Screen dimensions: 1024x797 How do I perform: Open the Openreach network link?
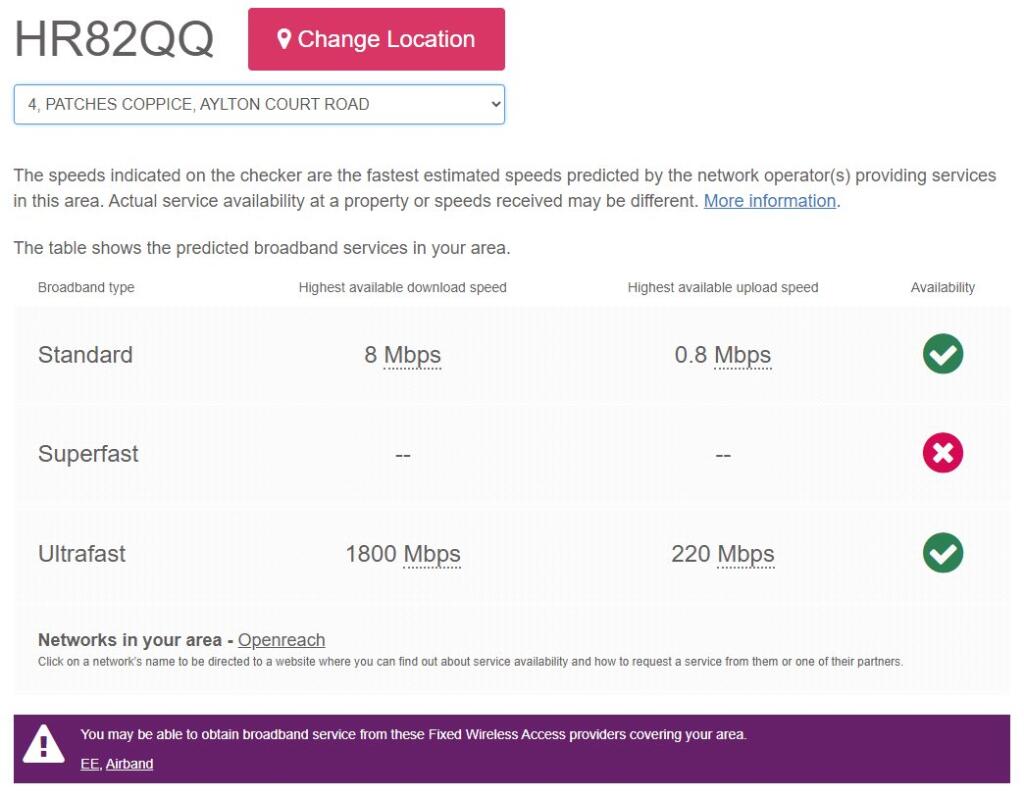pyautogui.click(x=281, y=640)
